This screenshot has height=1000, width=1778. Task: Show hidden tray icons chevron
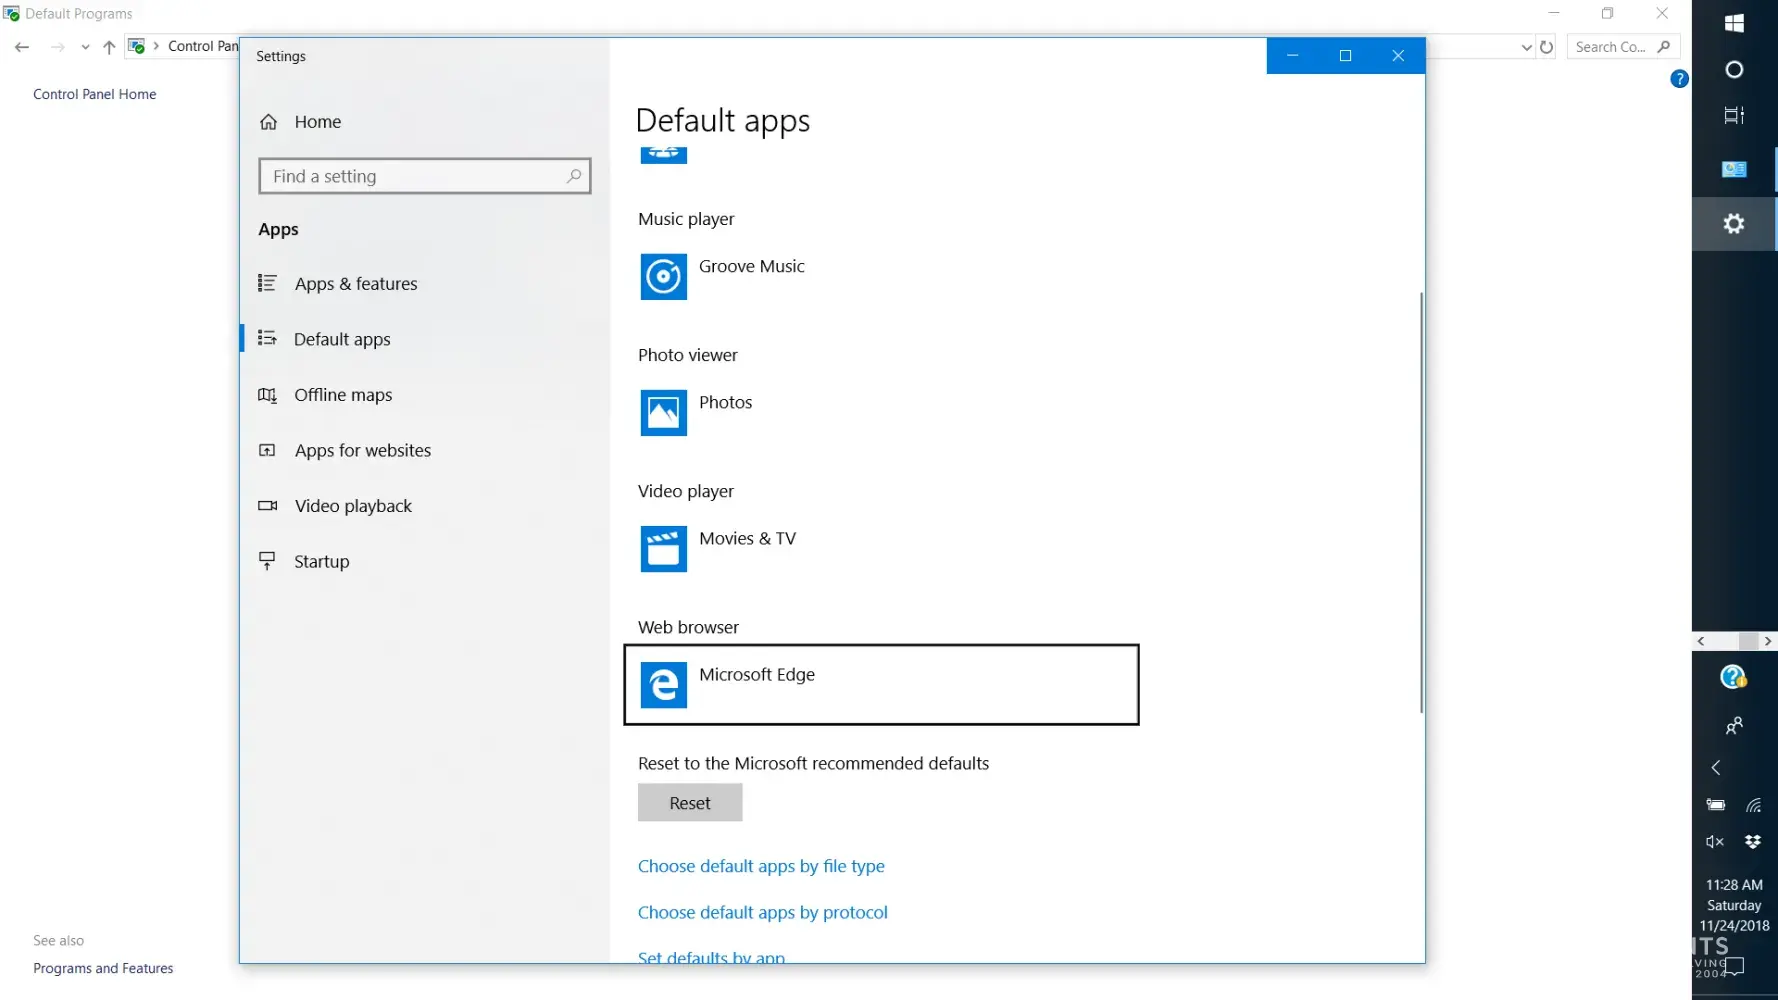[1716, 768]
